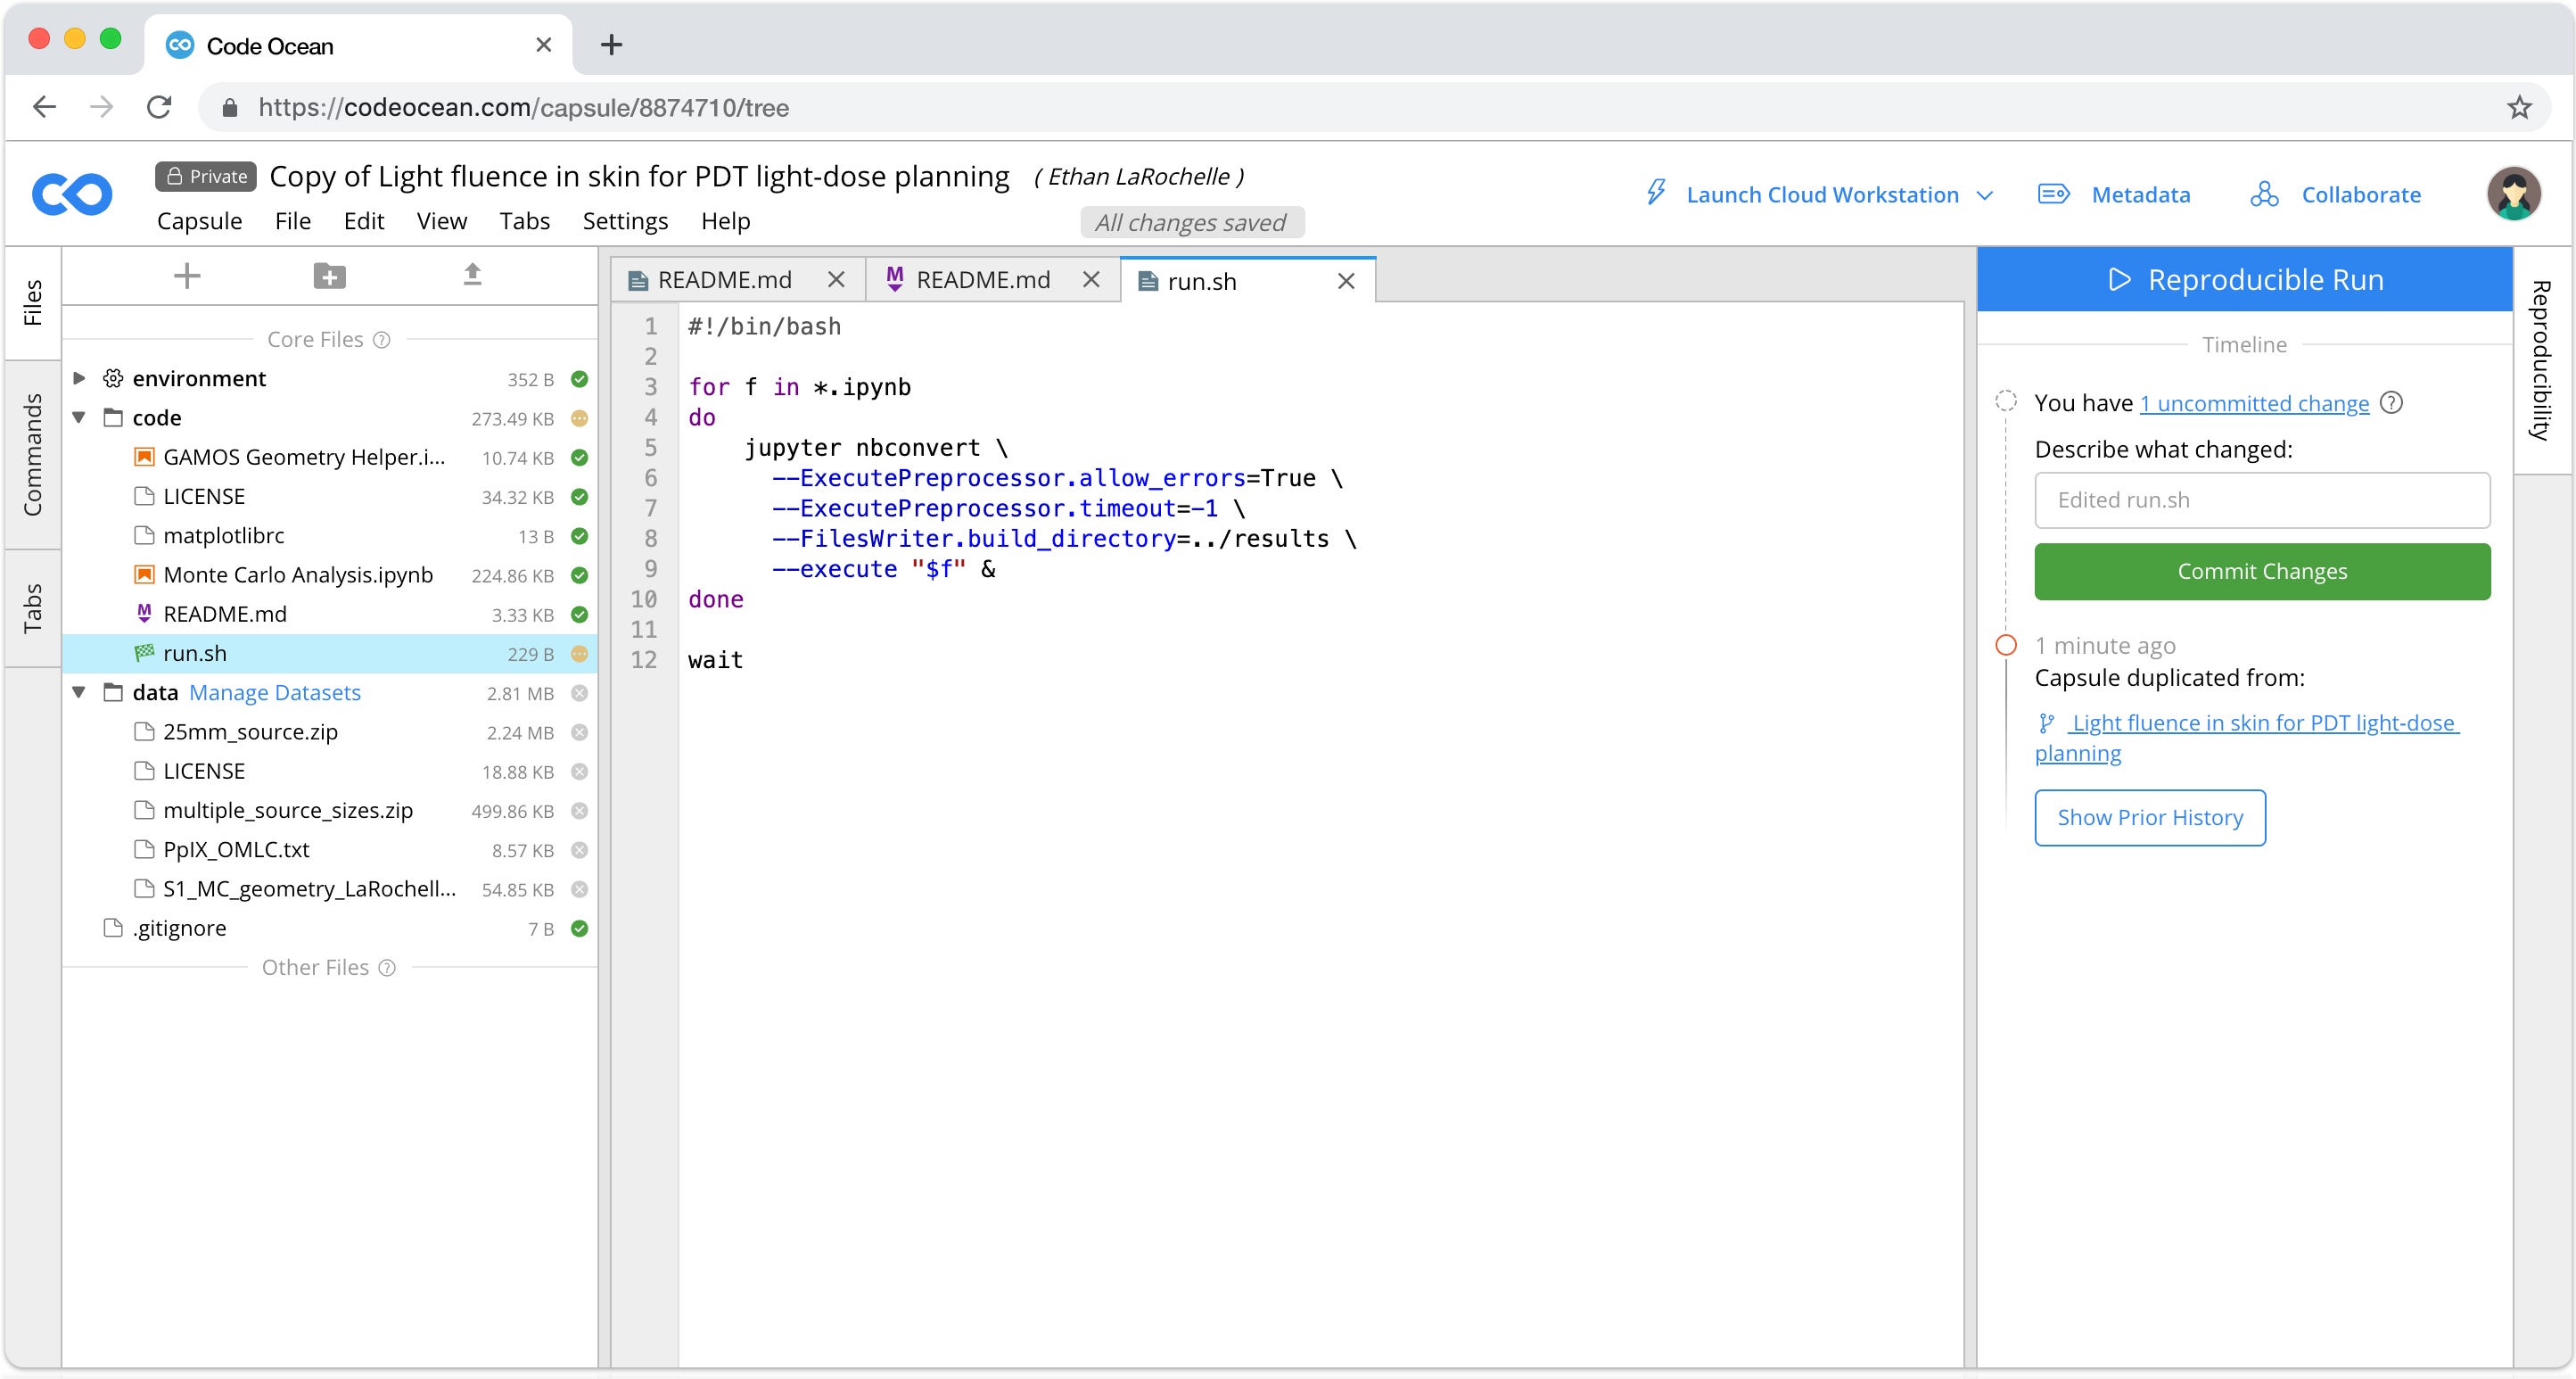Click the upload file icon
Image resolution: width=2576 pixels, height=1379 pixels.
(472, 274)
